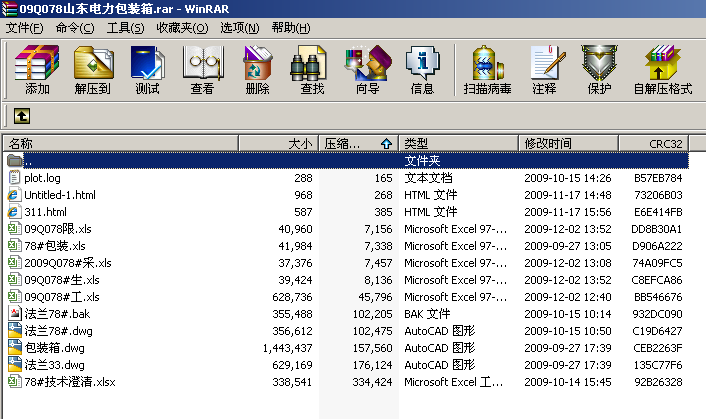Open the 收藏夹(O) menu

[x=182, y=28]
